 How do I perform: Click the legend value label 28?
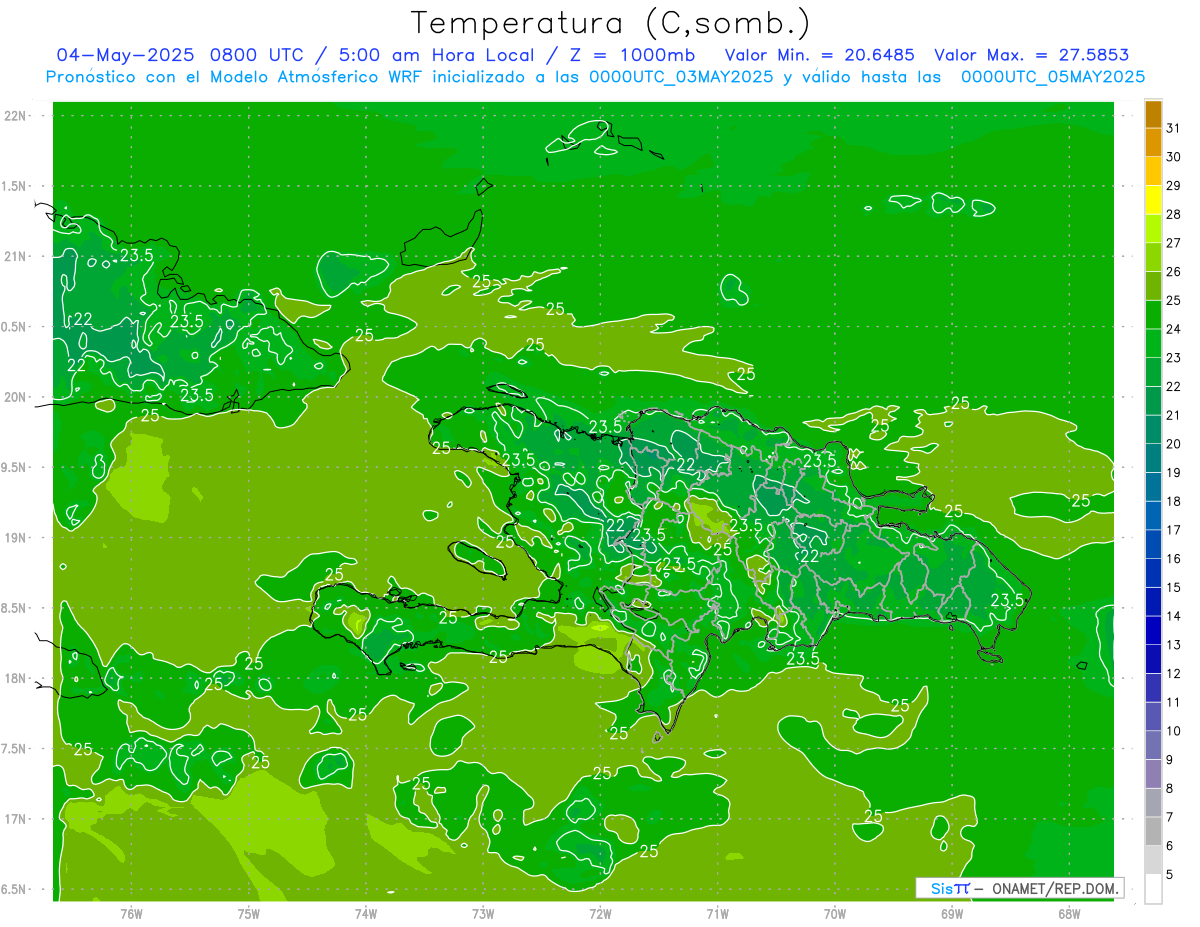1173,214
